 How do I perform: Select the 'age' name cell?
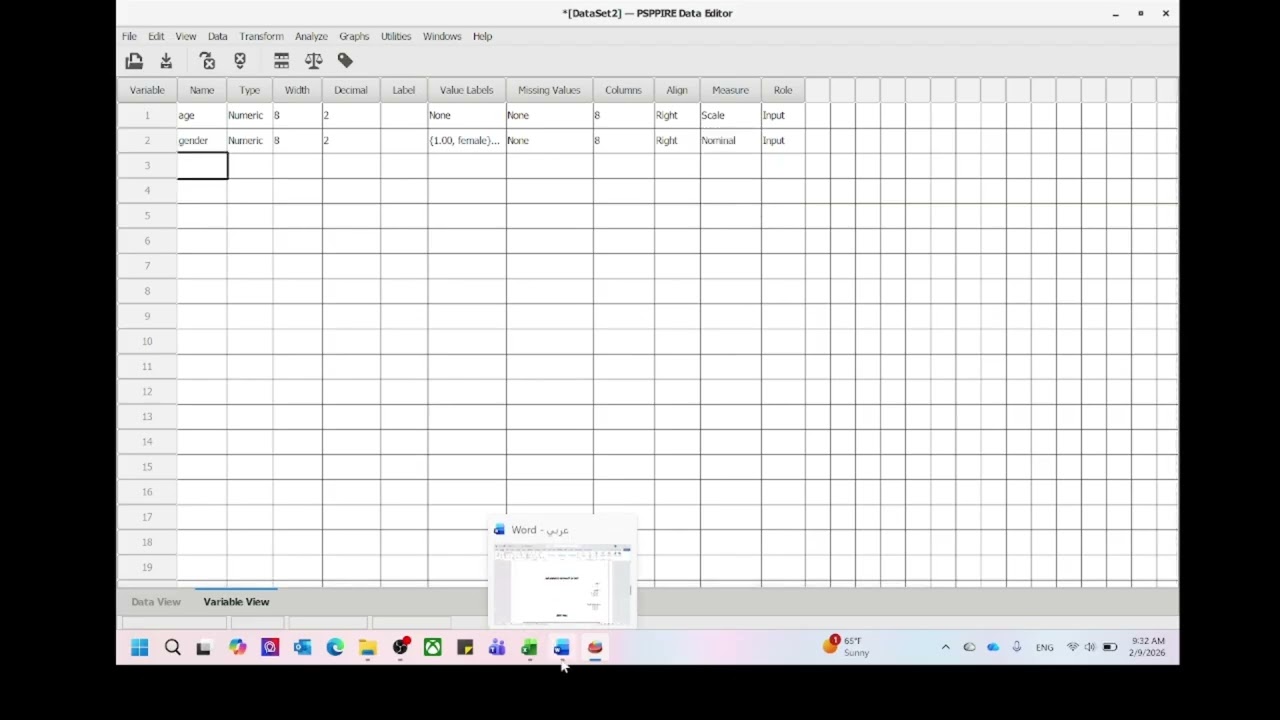coord(202,115)
